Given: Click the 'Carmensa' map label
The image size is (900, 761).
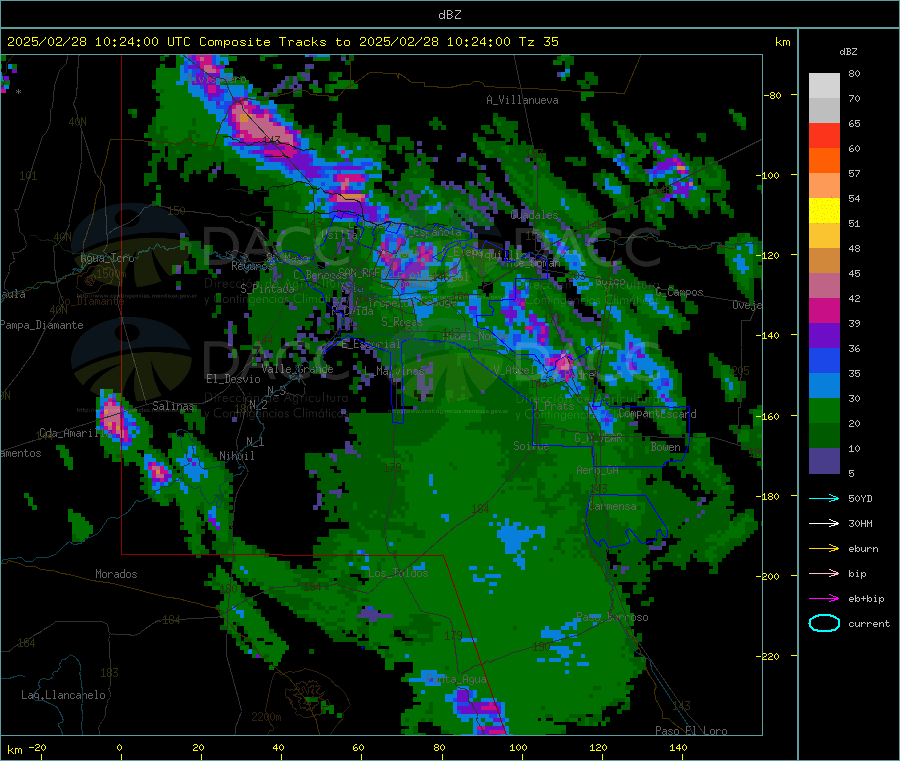Looking at the screenshot, I should 612,506.
